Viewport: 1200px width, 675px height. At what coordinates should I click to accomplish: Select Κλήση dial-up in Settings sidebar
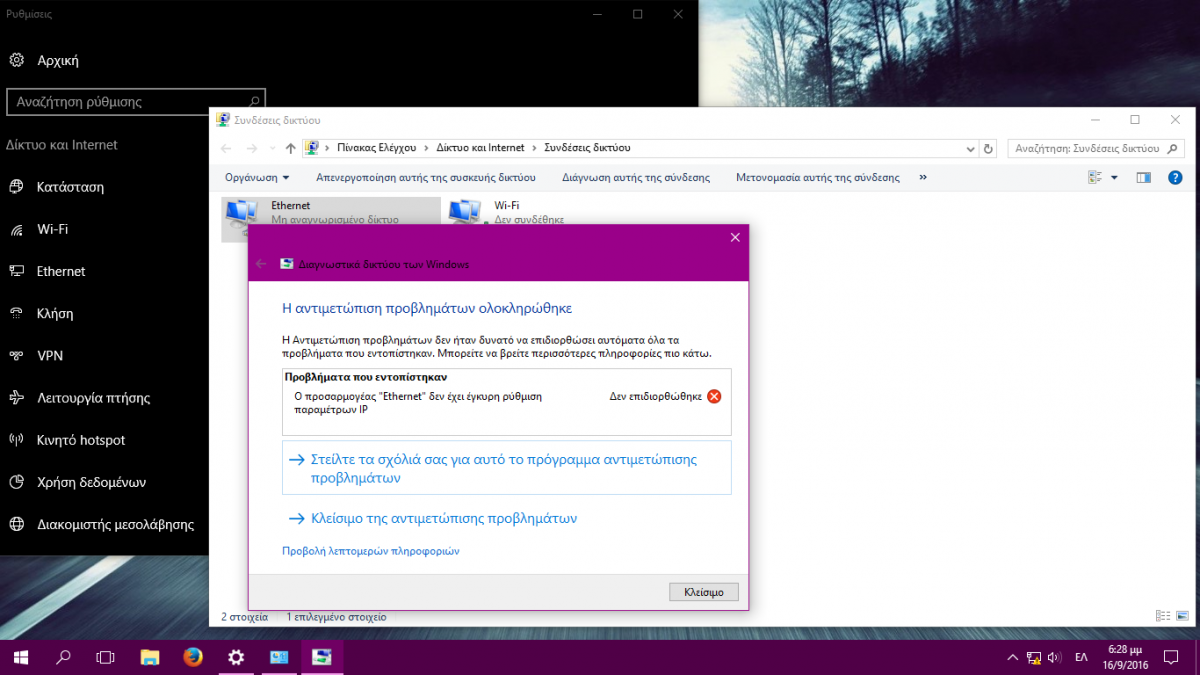[55, 313]
